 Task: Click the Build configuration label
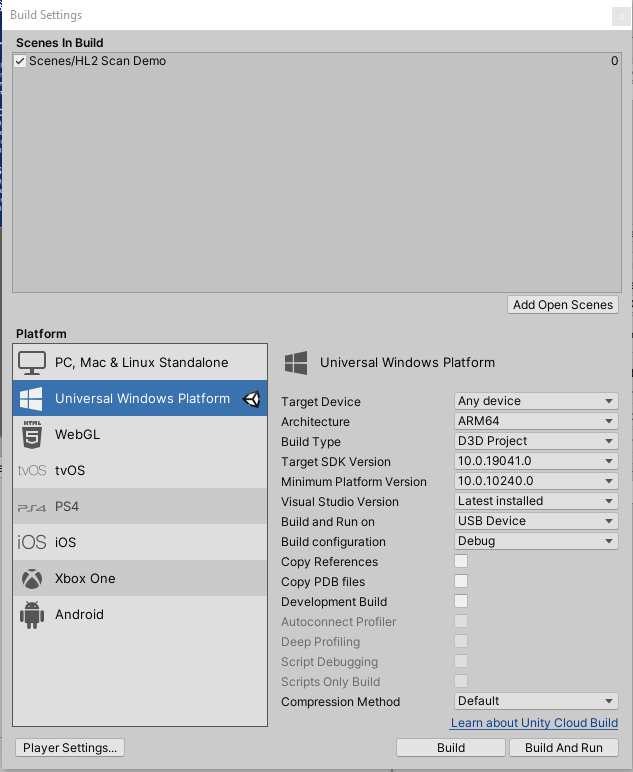pos(333,542)
